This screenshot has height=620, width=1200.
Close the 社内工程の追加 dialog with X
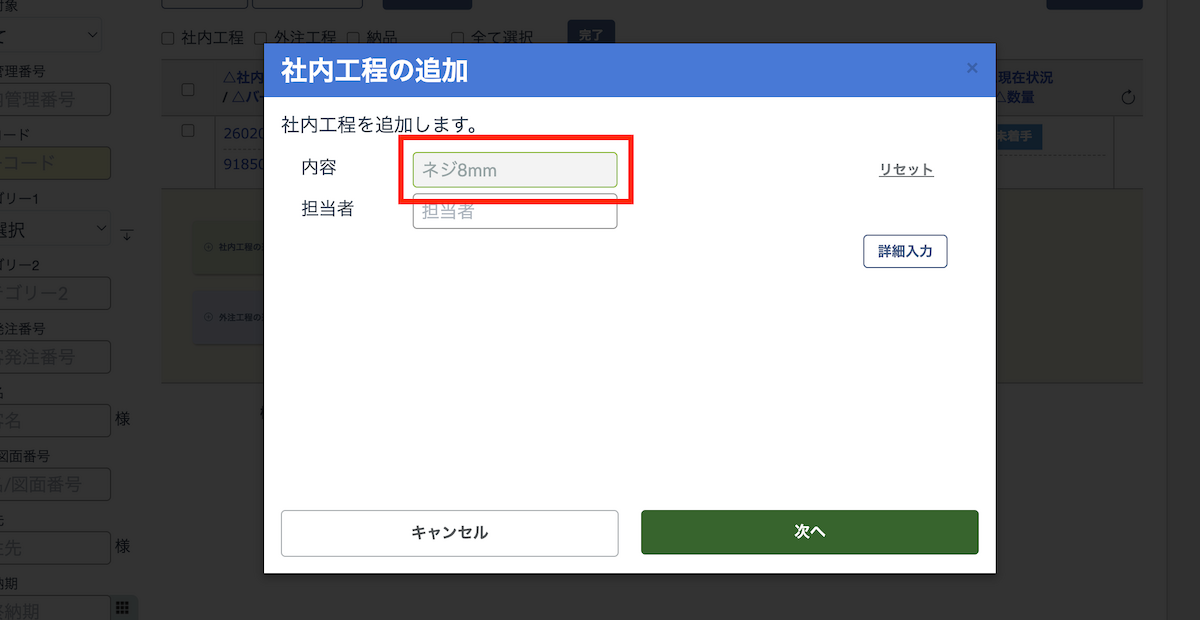click(x=972, y=69)
